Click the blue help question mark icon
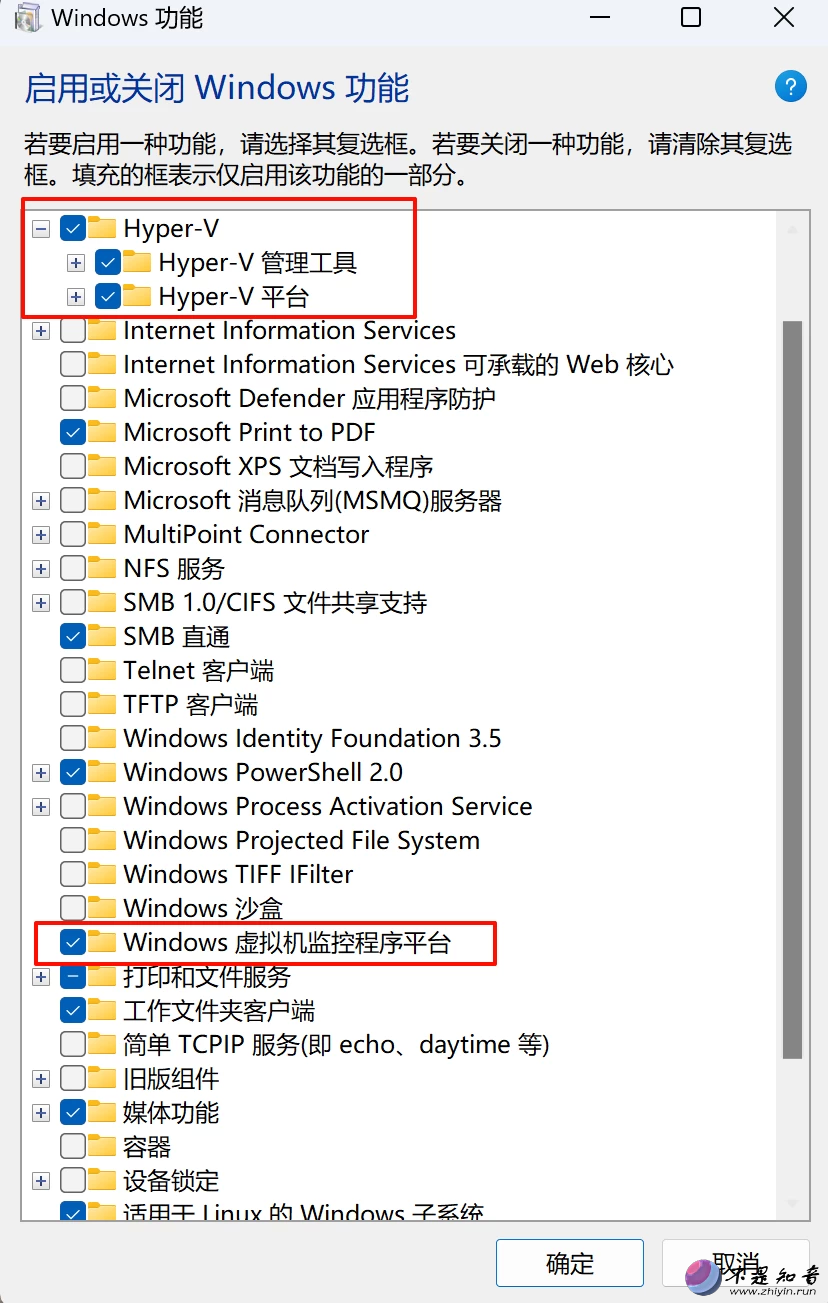Screen dimensions: 828x1303 [x=790, y=86]
